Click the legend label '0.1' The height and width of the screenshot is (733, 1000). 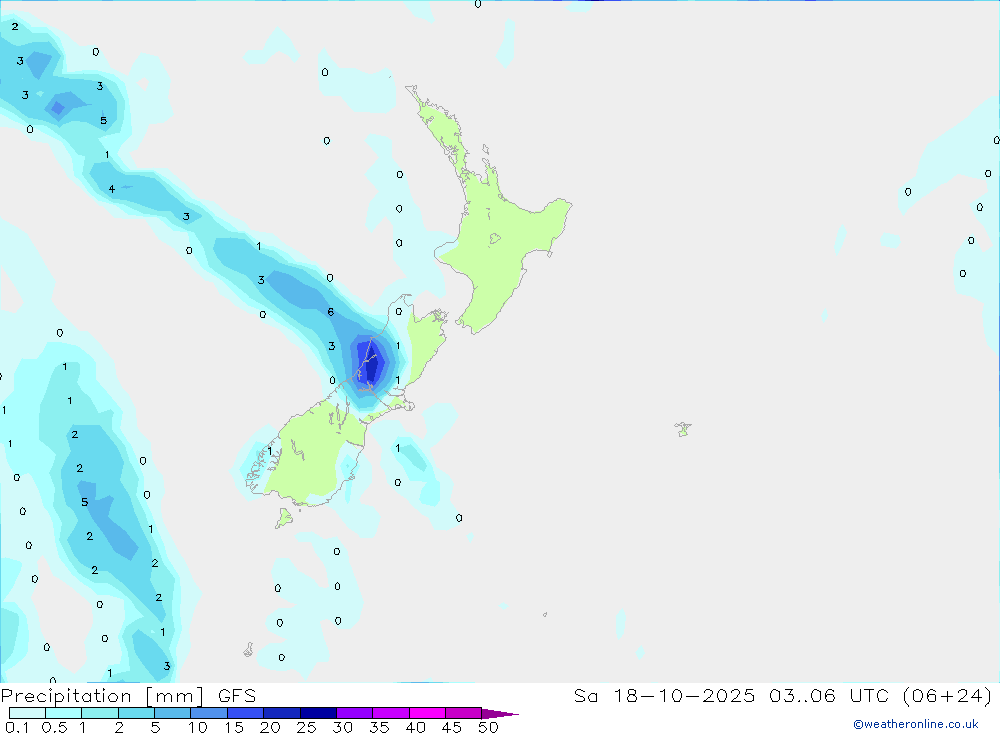pos(17,727)
